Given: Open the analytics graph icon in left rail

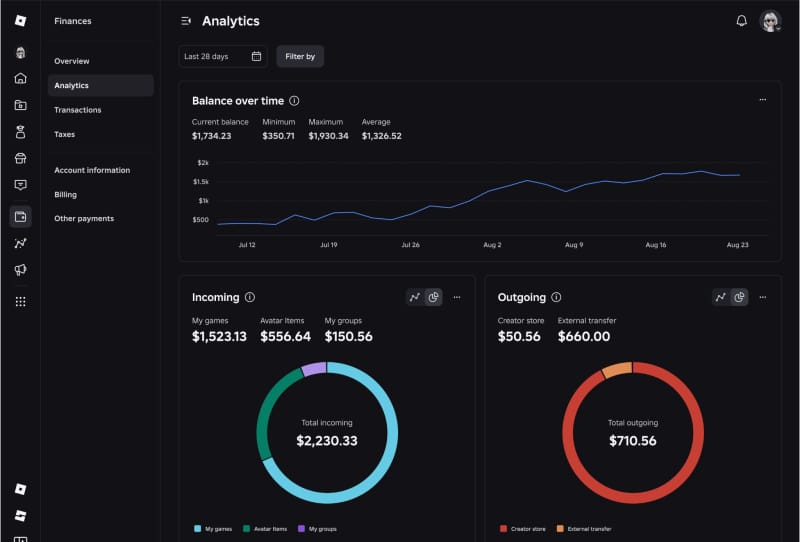Looking at the screenshot, I should coord(20,243).
